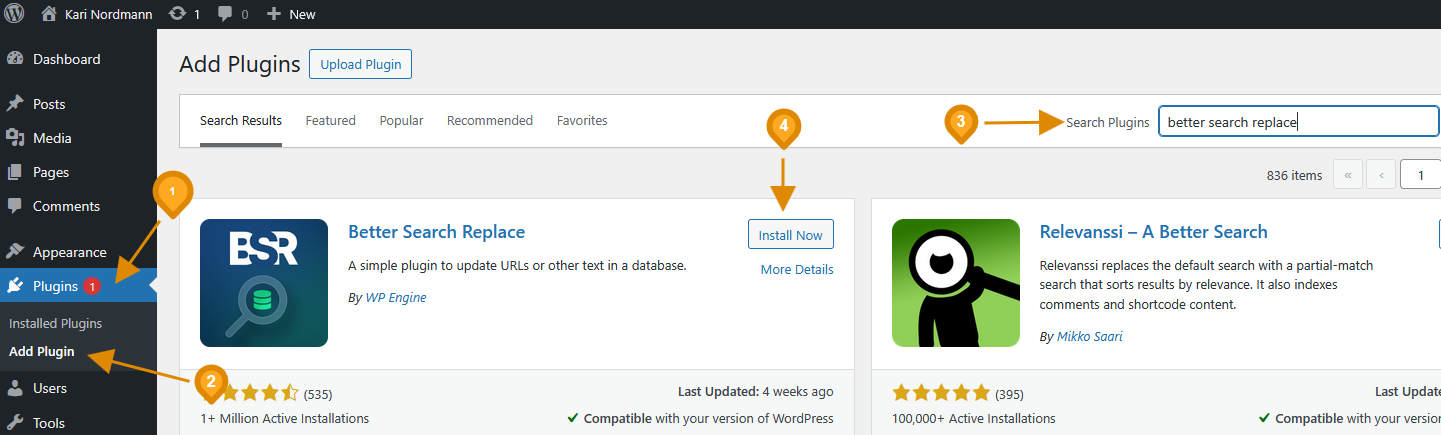Open Better Search Replace title link

436,232
